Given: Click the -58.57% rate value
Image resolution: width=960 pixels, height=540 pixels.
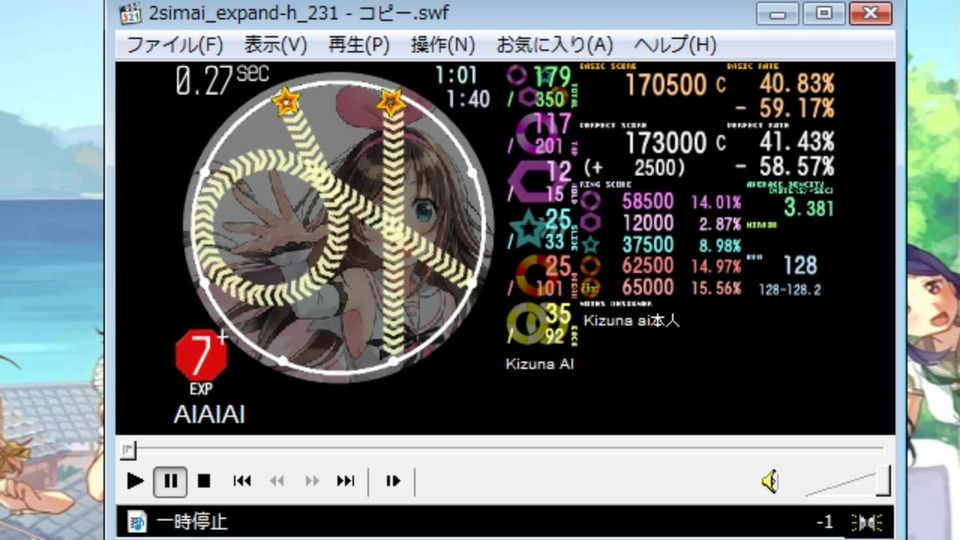Looking at the screenshot, I should pos(786,167).
